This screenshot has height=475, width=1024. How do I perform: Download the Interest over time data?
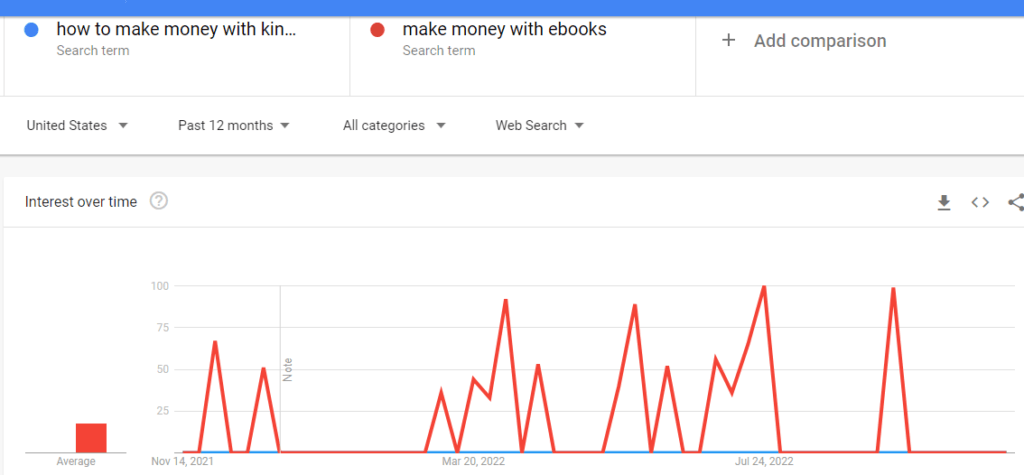click(x=944, y=203)
